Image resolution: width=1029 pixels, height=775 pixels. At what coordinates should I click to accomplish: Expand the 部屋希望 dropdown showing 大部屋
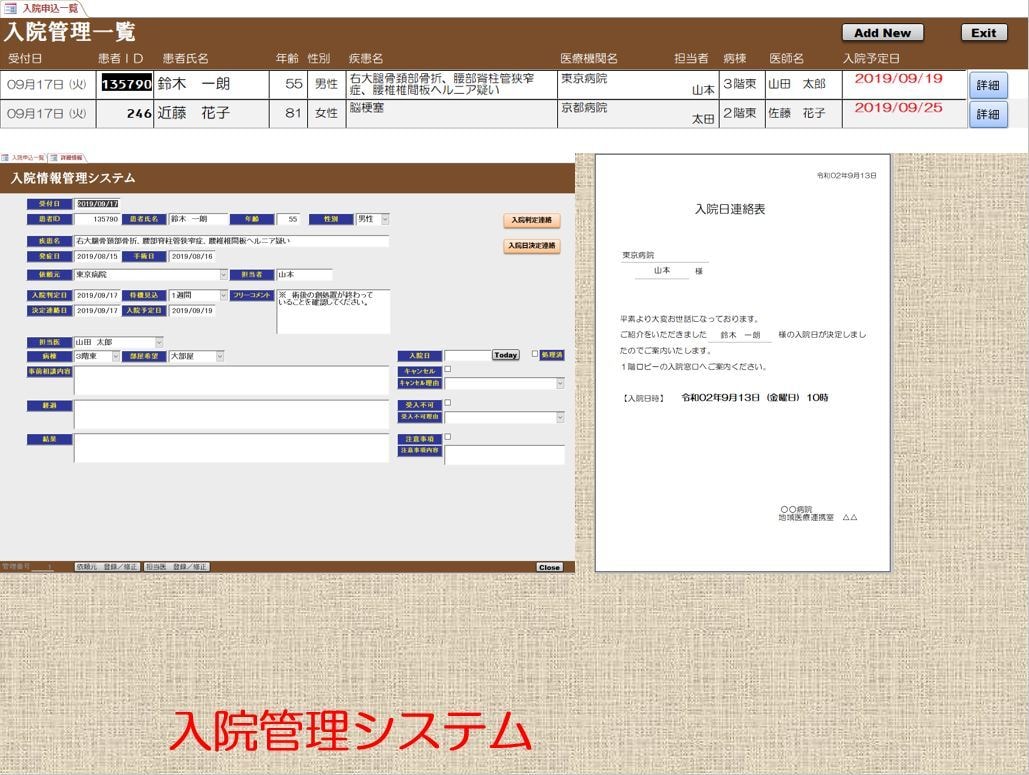220,356
